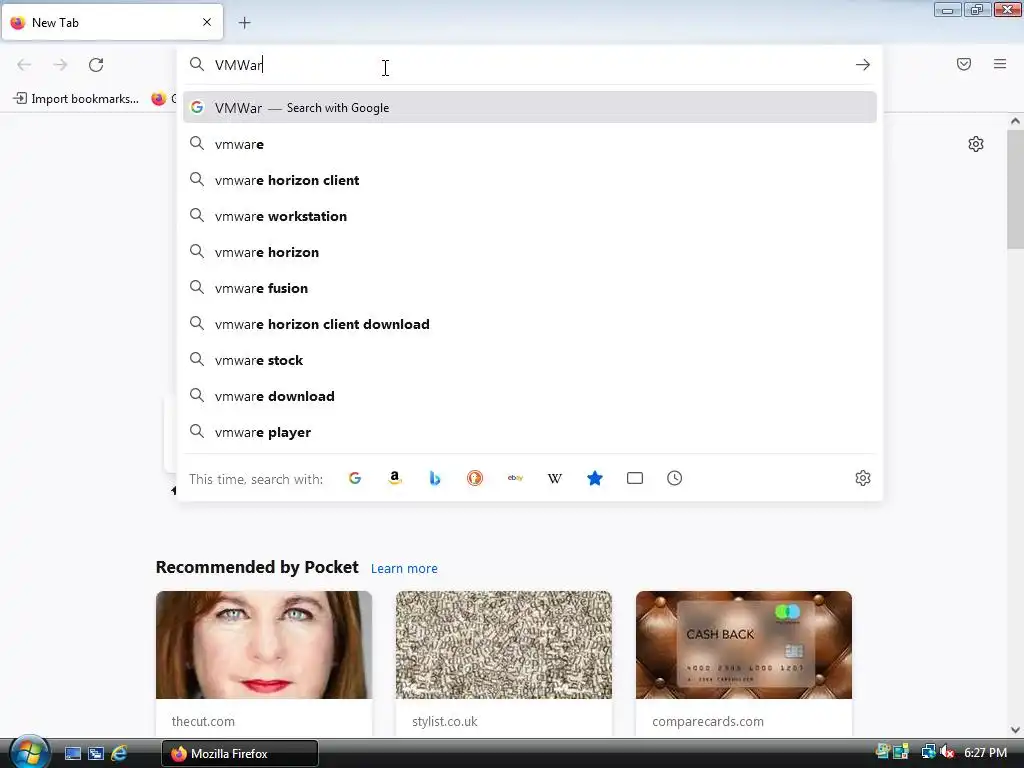Select the New Tab tab
Screen dimensions: 1024x768
coord(112,22)
